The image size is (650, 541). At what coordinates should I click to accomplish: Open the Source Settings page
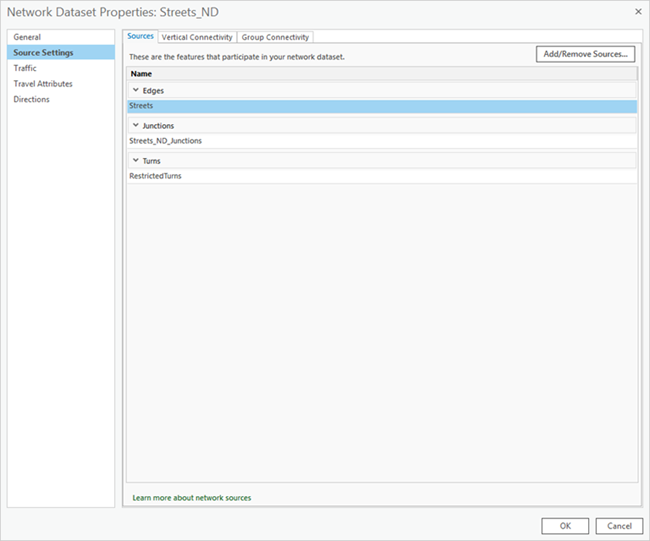(43, 53)
